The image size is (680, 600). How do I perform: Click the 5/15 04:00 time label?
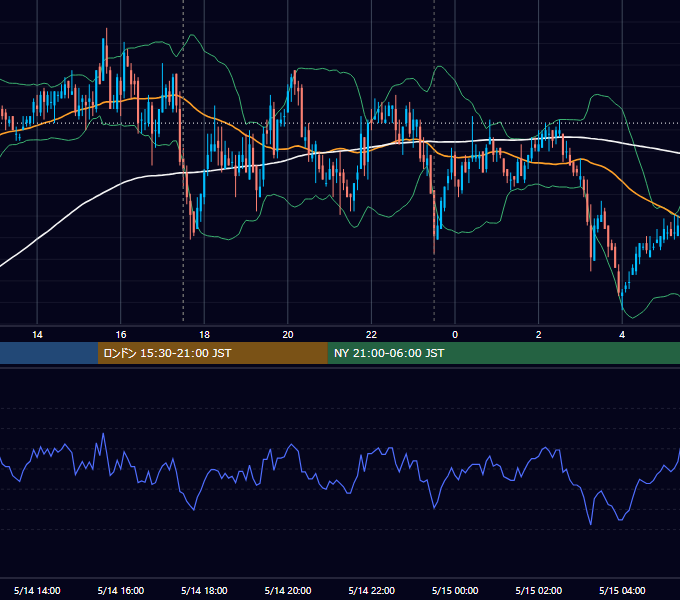(x=622, y=590)
